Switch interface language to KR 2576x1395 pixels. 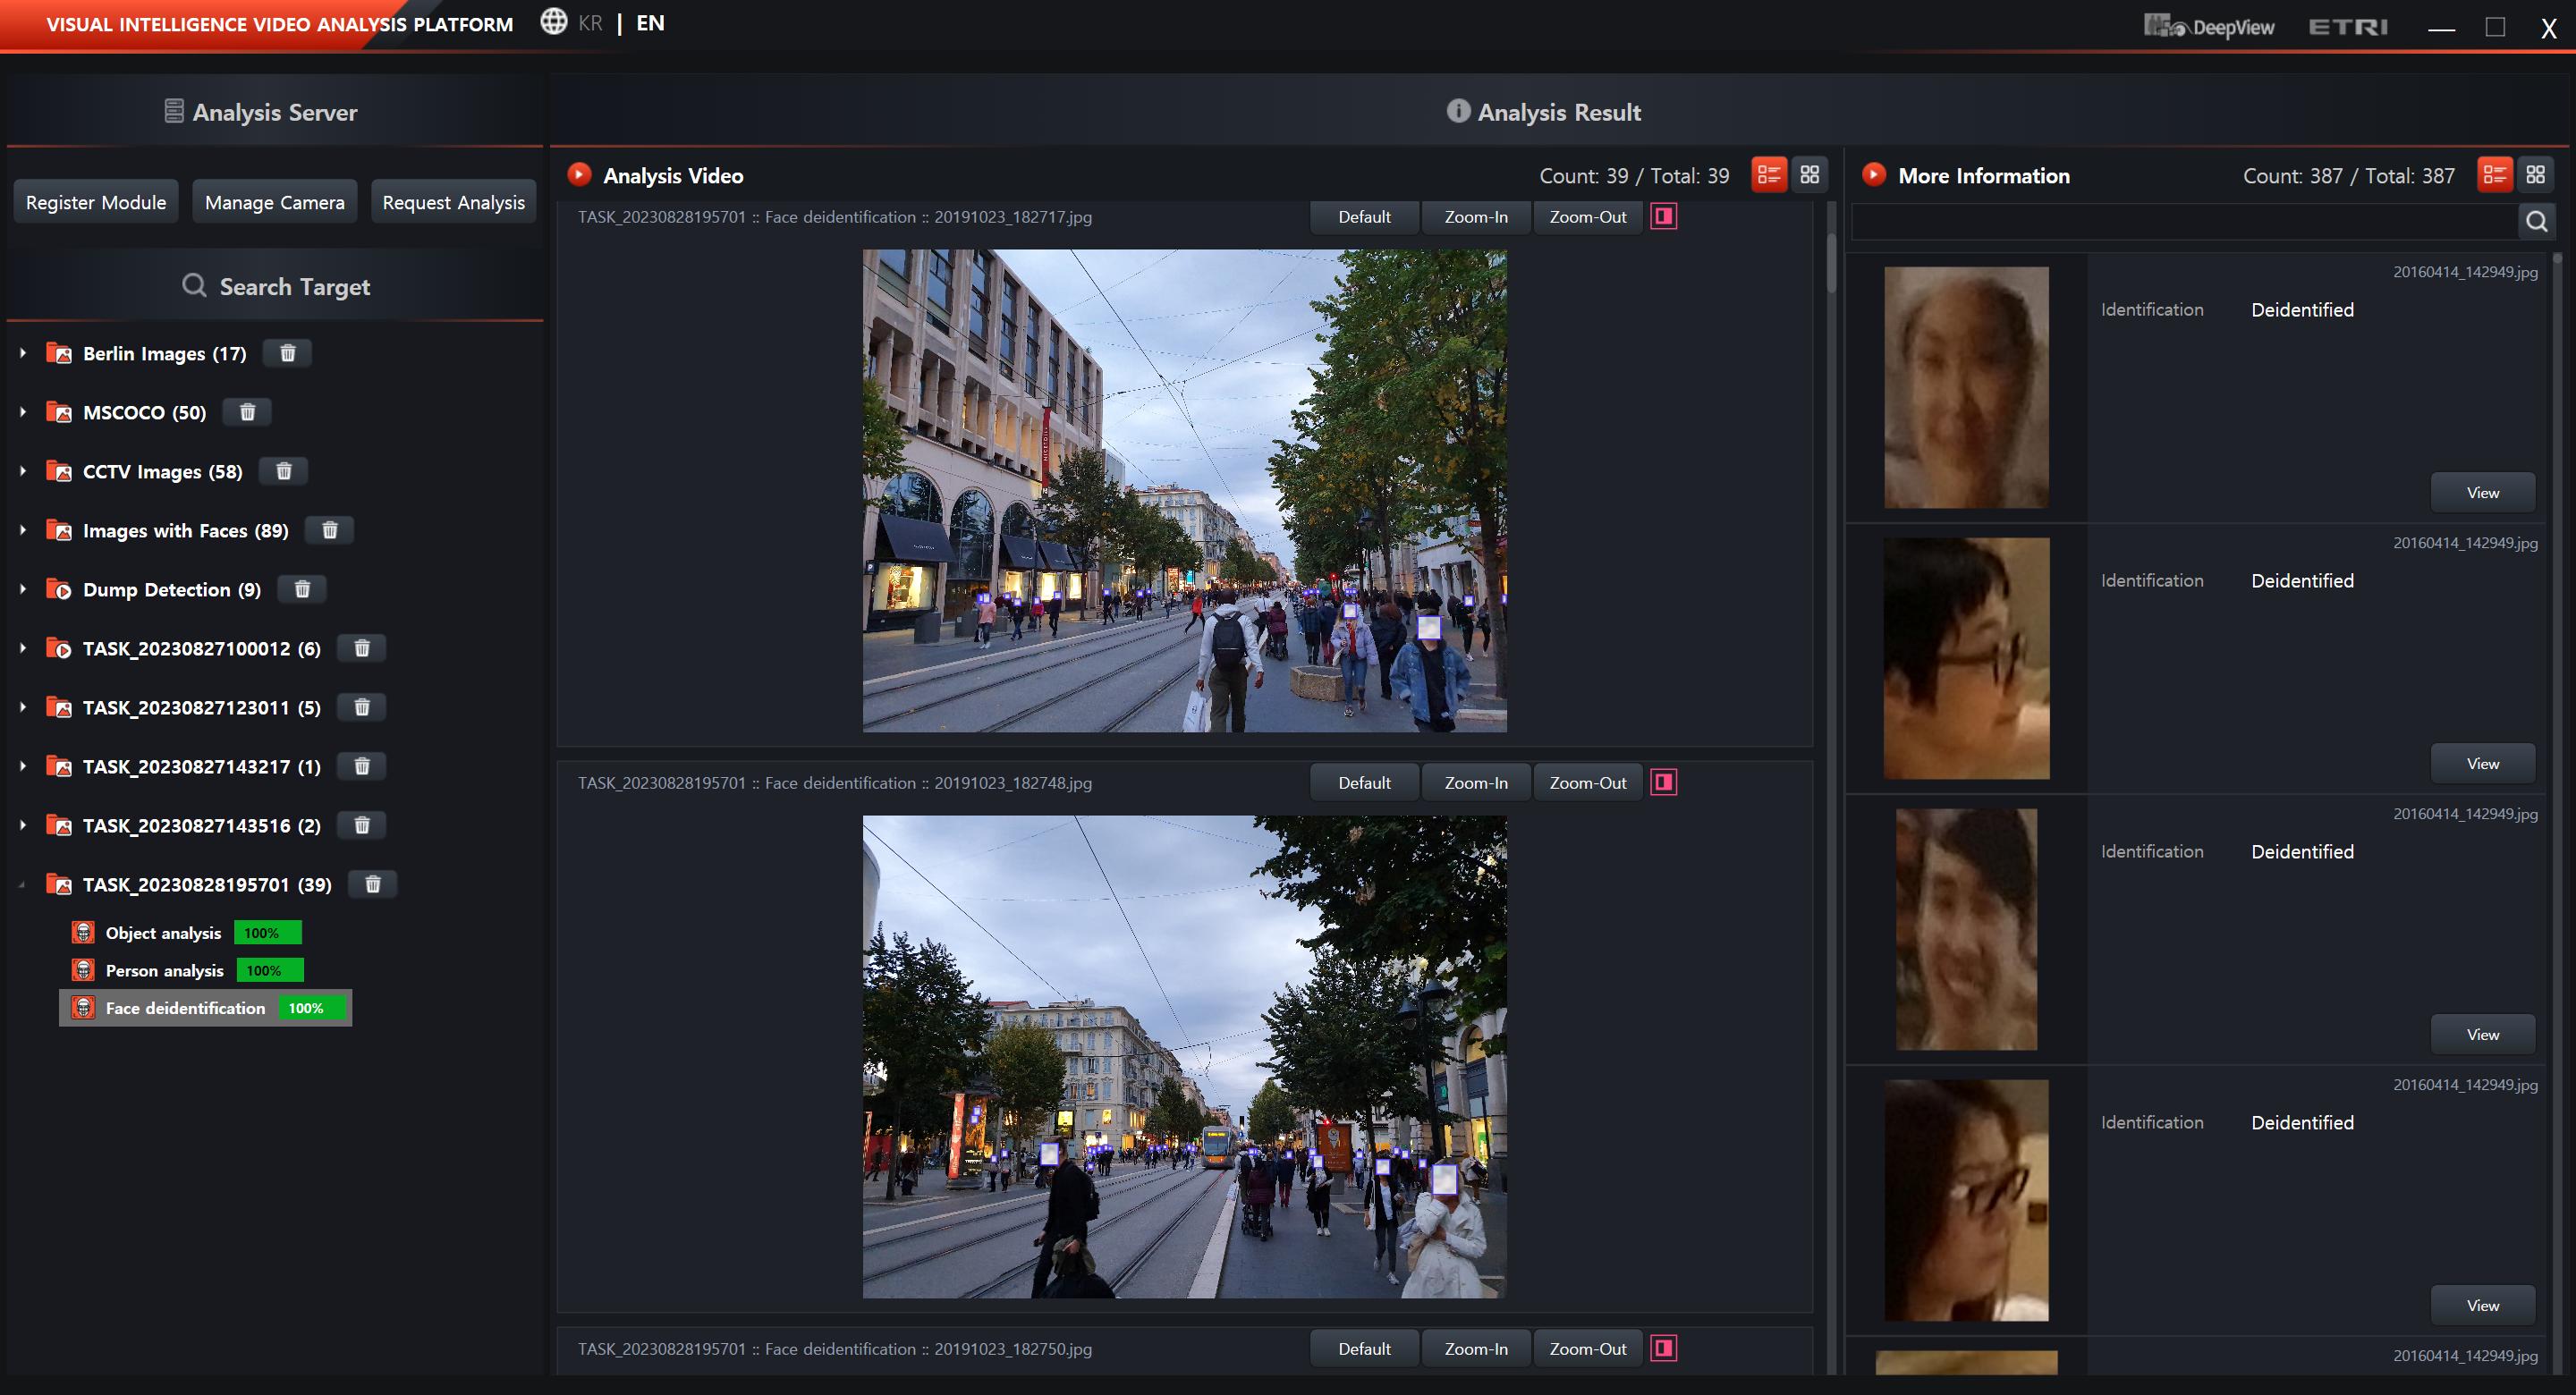590,23
